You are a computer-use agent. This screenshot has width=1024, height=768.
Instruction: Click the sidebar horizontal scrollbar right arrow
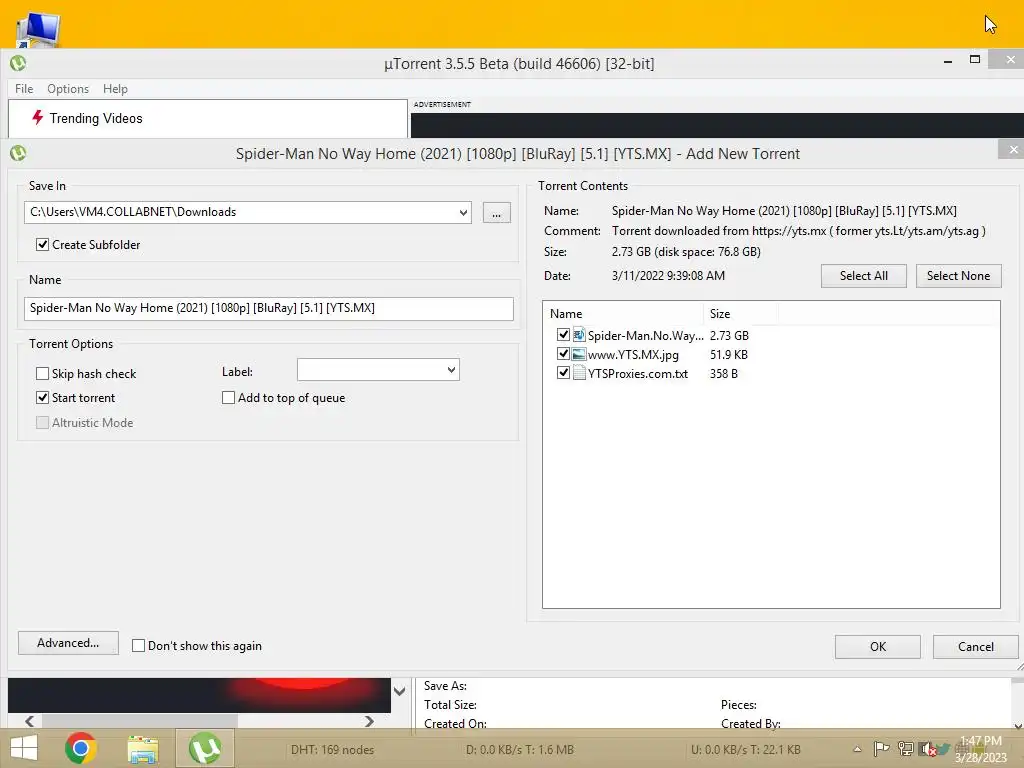click(x=370, y=721)
